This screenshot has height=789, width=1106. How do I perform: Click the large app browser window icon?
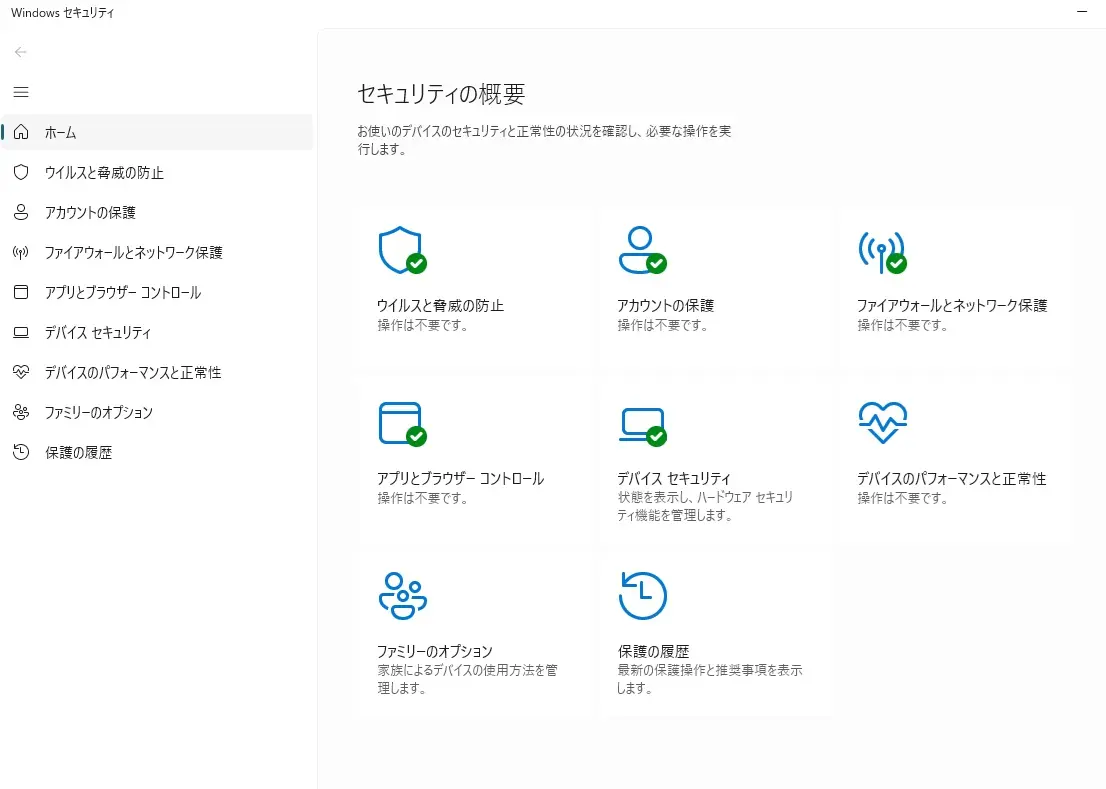pyautogui.click(x=402, y=424)
